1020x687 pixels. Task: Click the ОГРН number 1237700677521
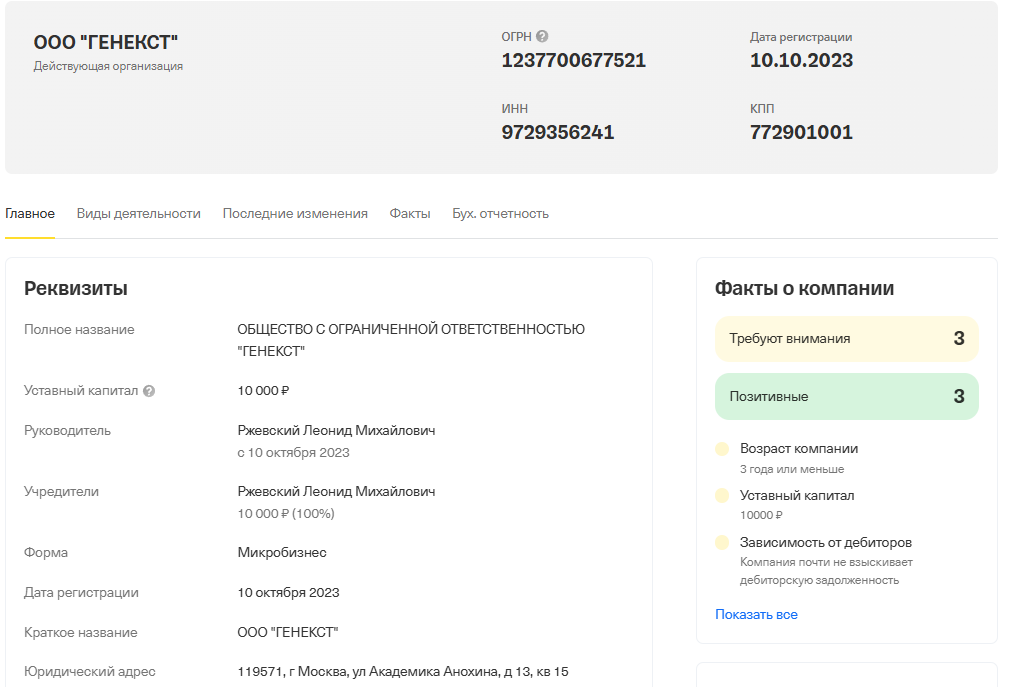tap(573, 61)
